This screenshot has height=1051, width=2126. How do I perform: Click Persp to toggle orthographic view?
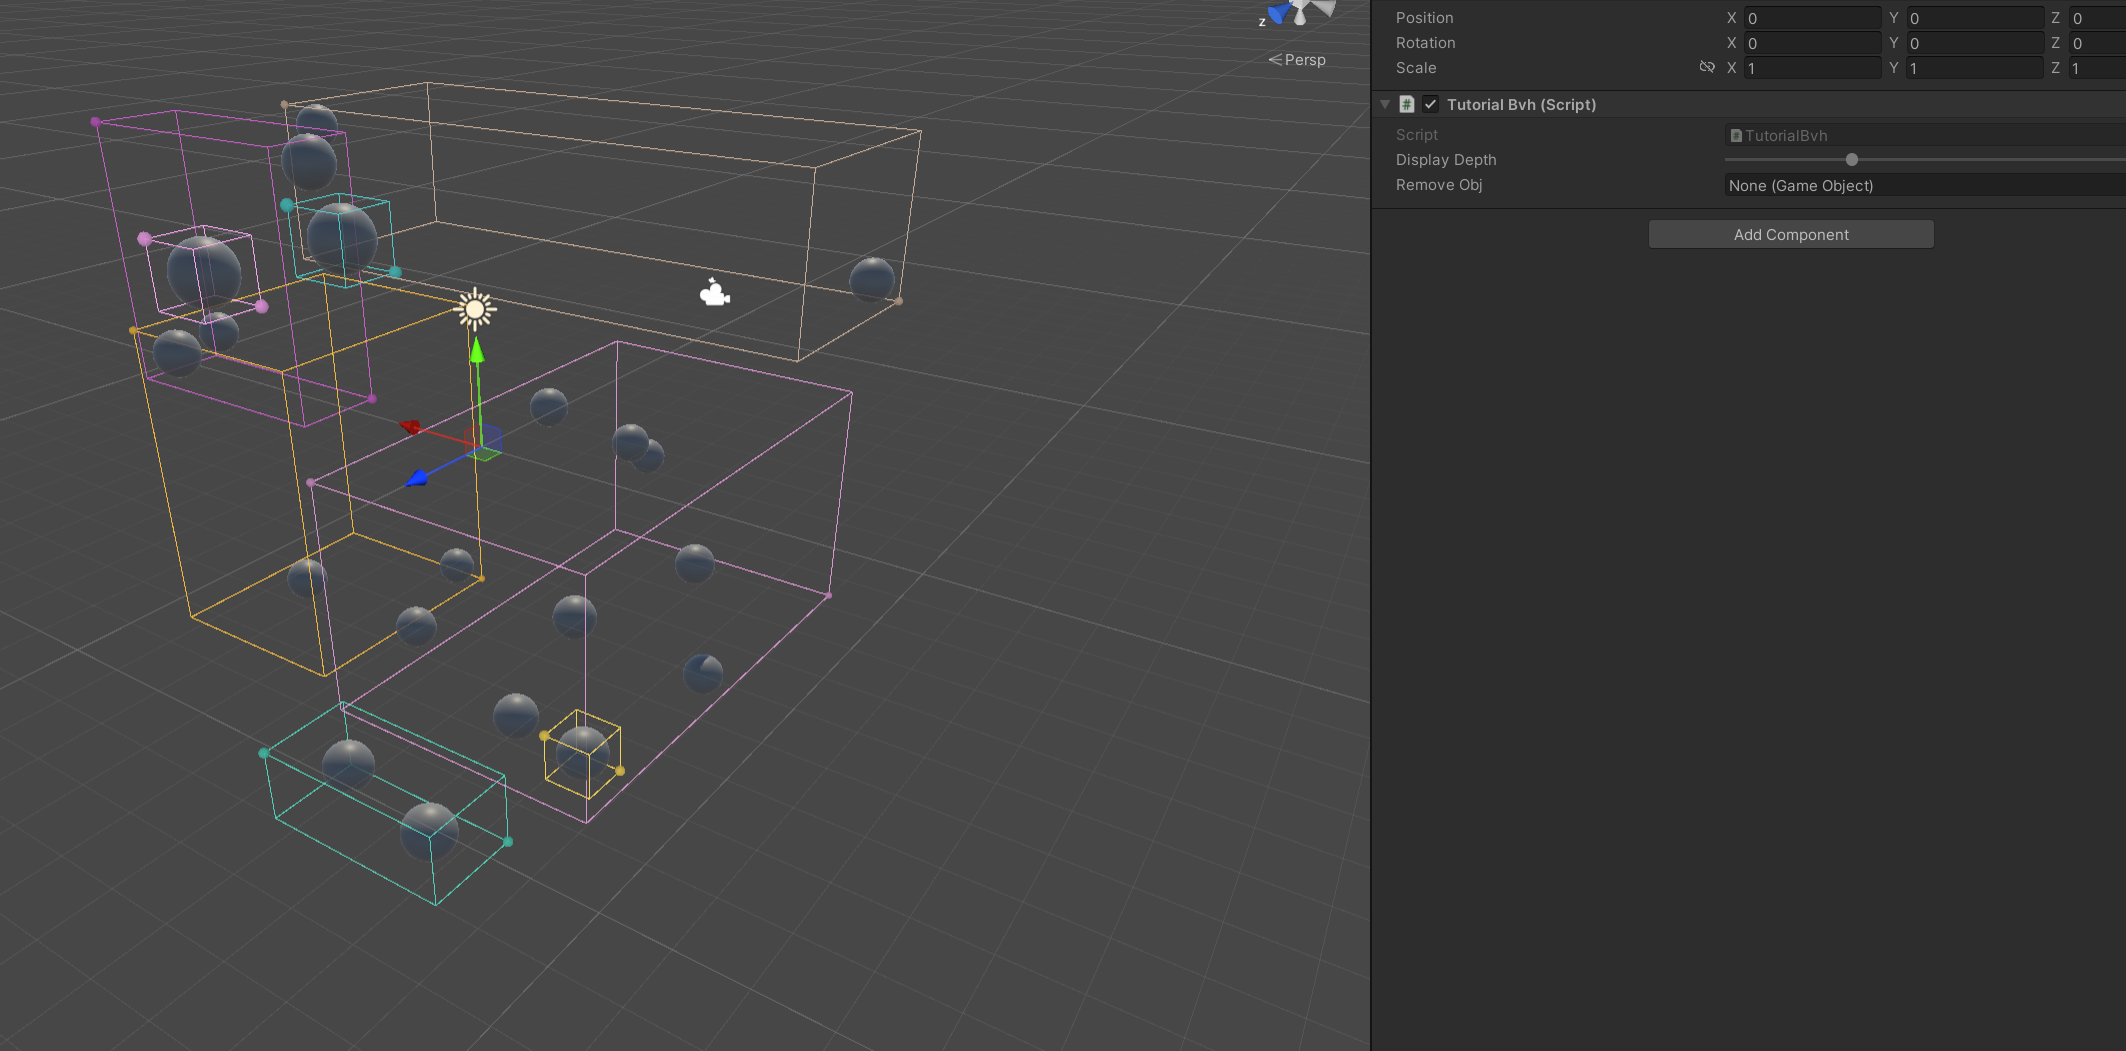[1302, 59]
